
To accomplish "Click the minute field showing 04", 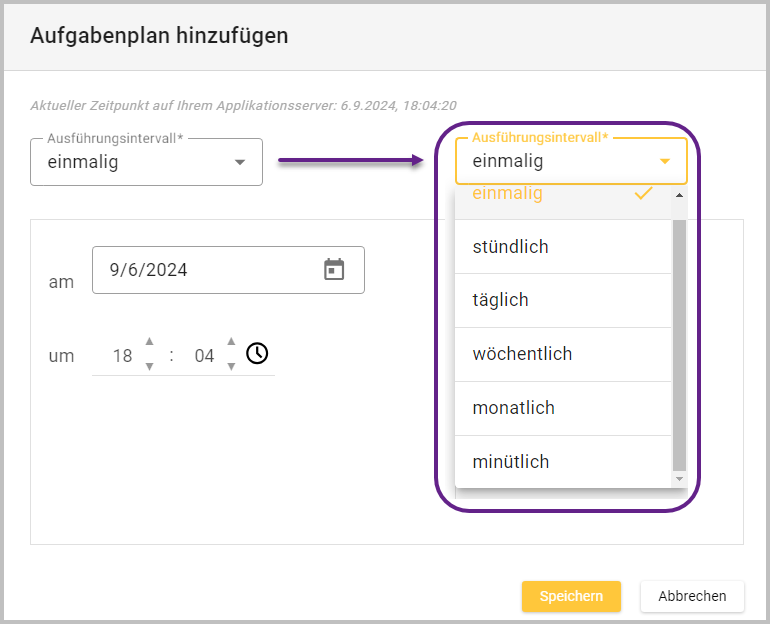I will (x=204, y=355).
